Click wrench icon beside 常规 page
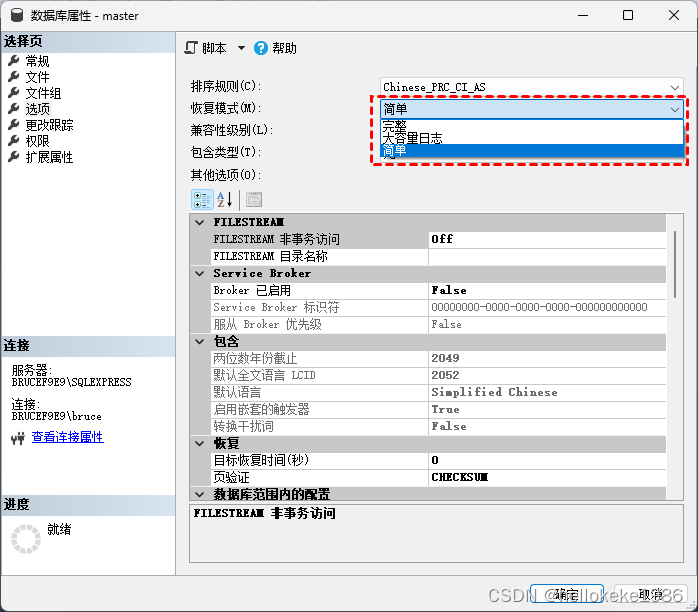Viewport: 698px width, 612px height. (14, 60)
